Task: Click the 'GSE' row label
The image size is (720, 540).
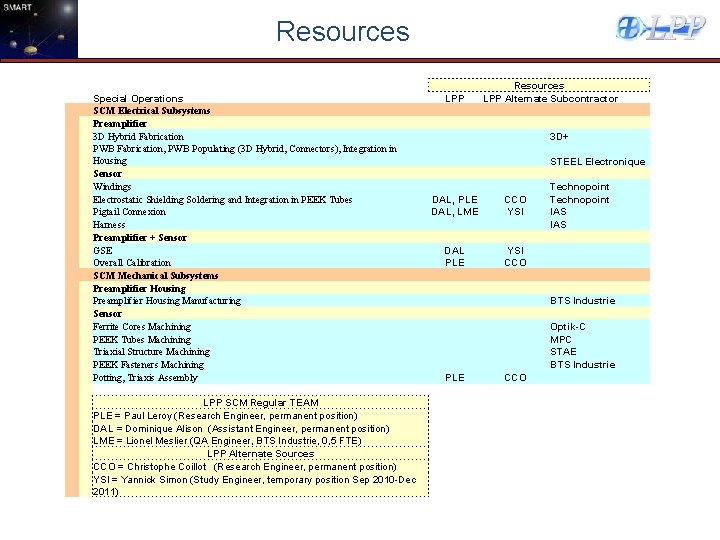Action: [102, 250]
